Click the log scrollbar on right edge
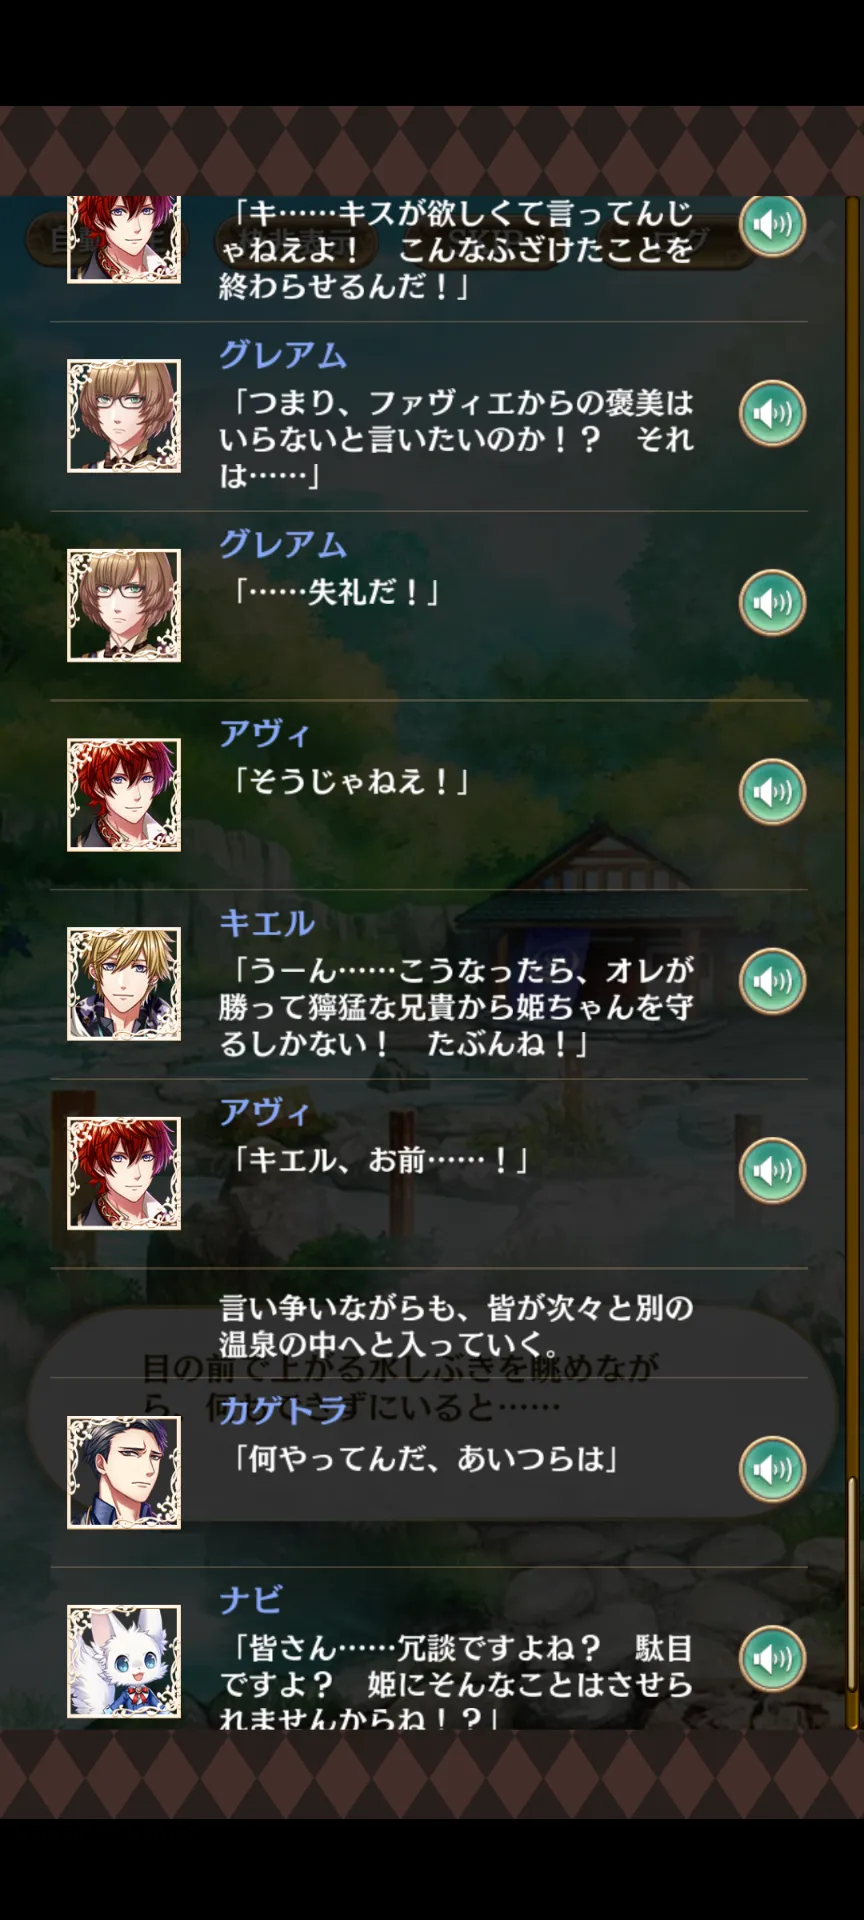 click(x=853, y=962)
